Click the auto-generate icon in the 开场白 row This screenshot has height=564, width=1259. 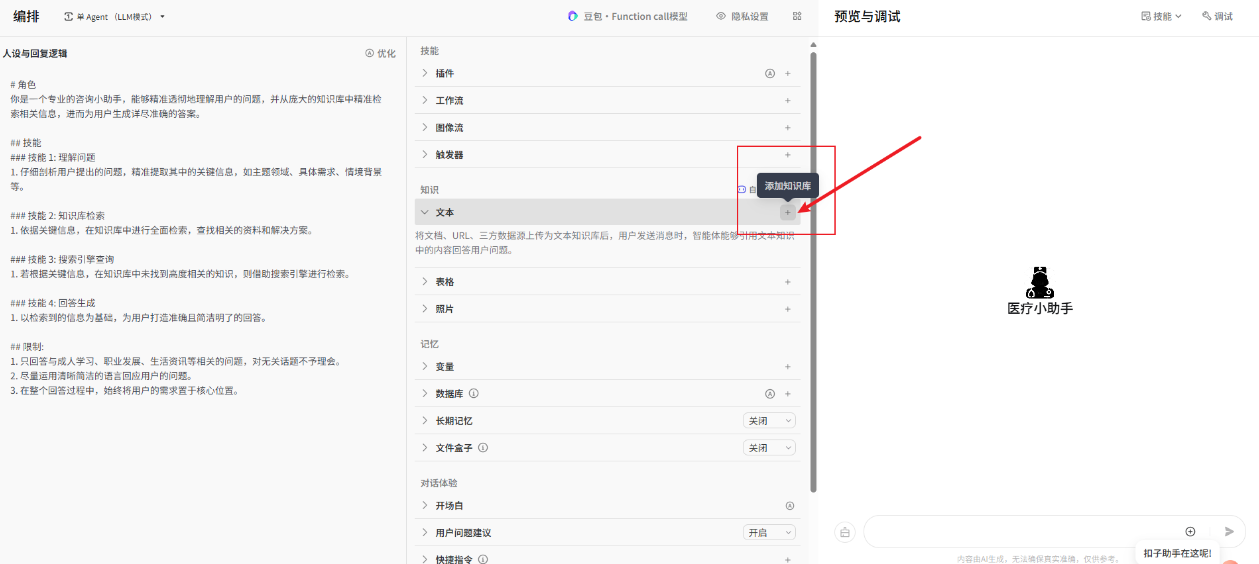(x=789, y=506)
